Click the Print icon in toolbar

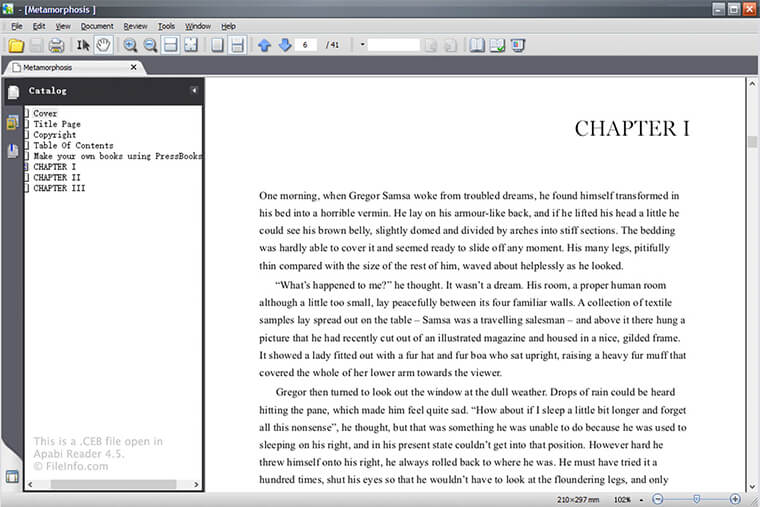57,45
